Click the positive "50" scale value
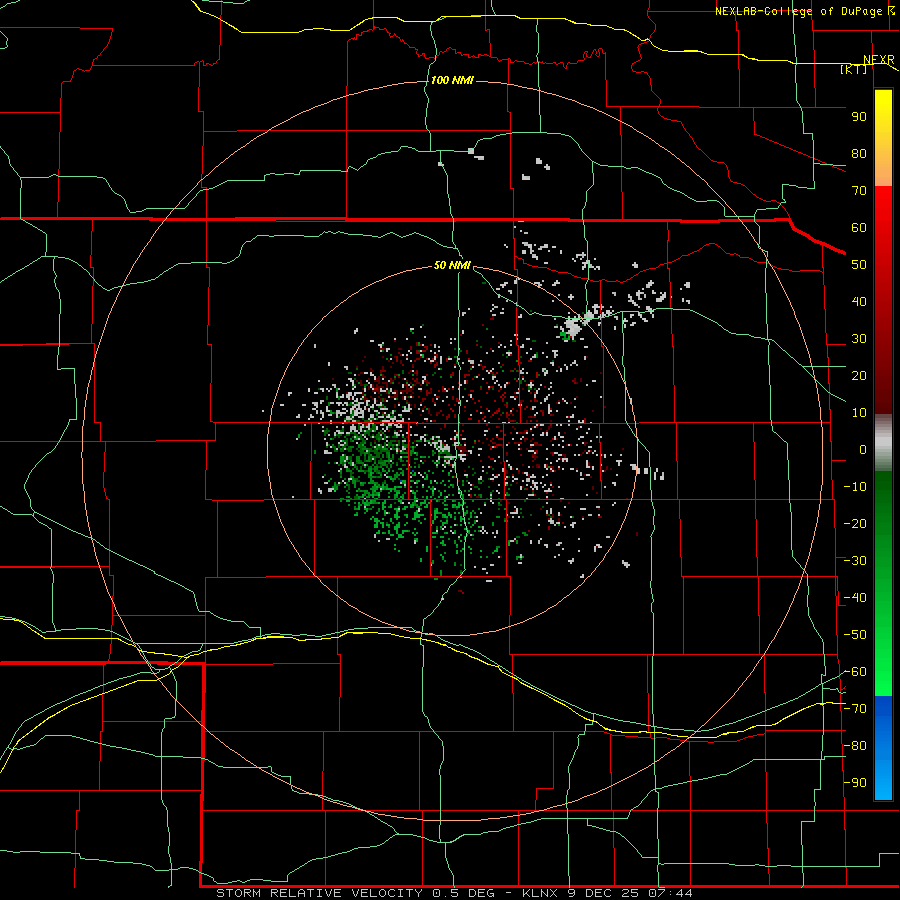The width and height of the screenshot is (900, 900). coord(859,265)
